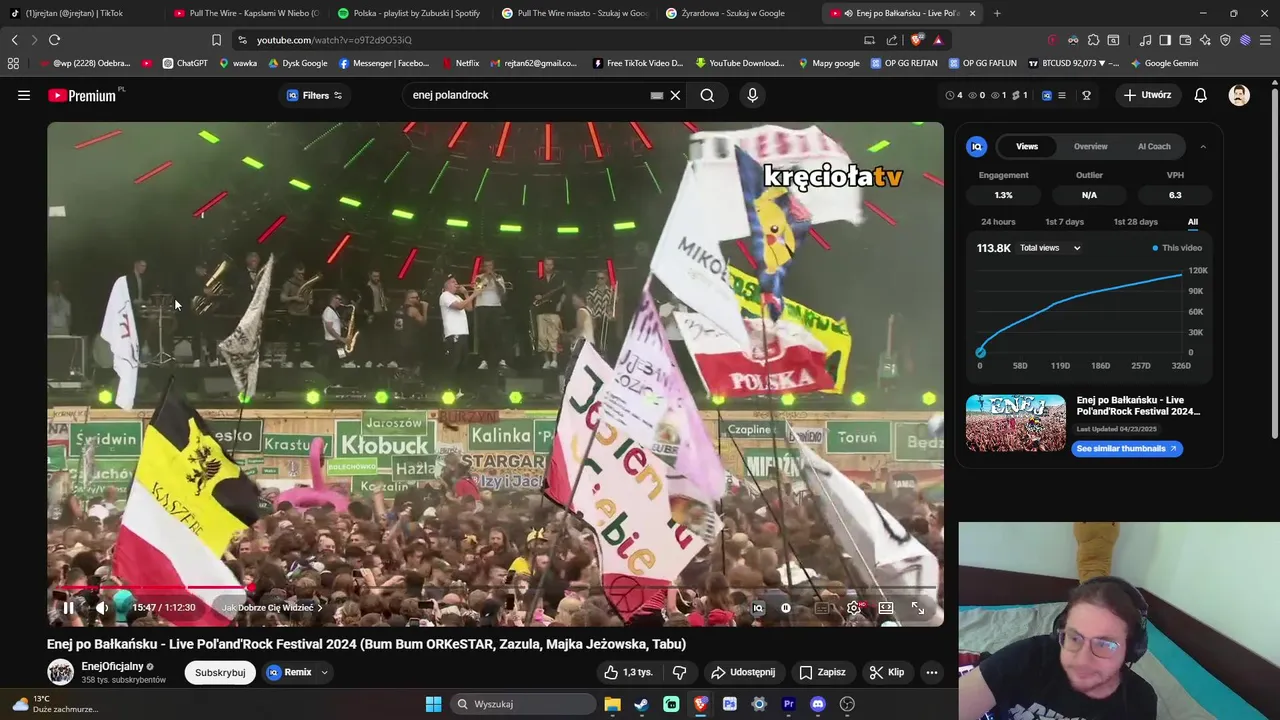1280x720 pixels.
Task: Expand the Remix dropdown arrow
Action: [324, 672]
